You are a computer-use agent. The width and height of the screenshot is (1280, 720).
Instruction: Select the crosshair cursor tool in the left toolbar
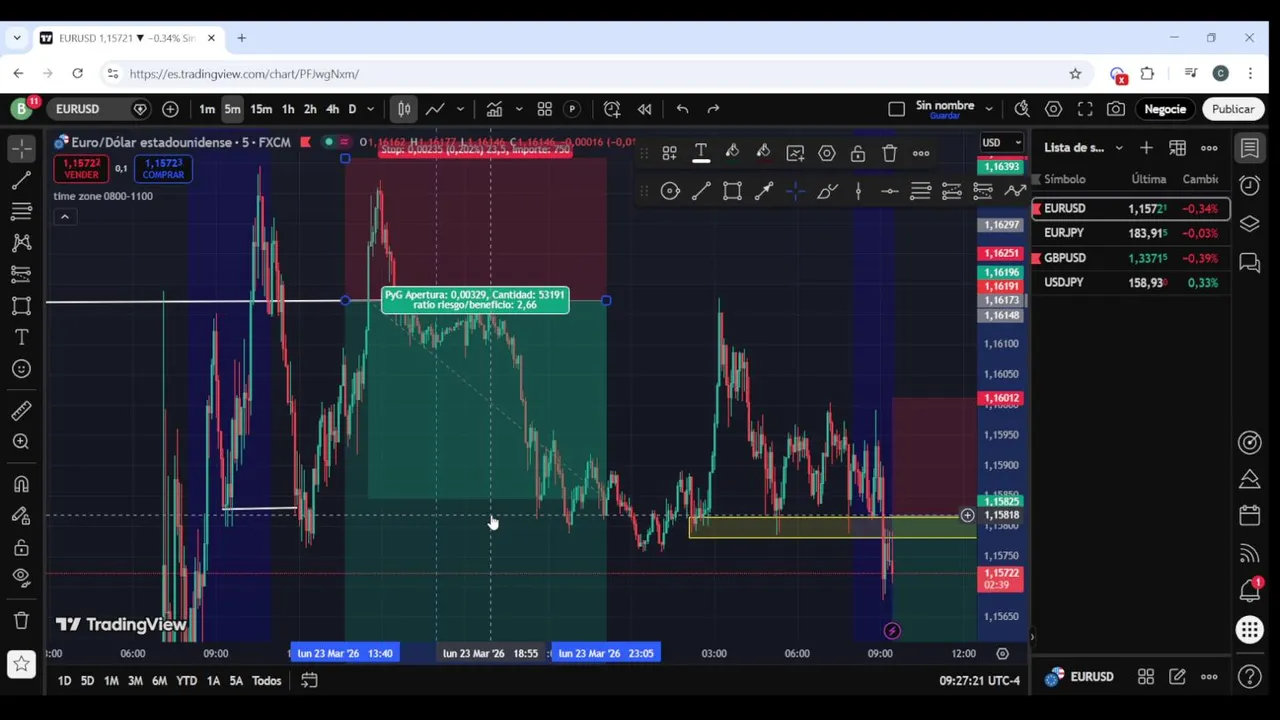(21, 148)
